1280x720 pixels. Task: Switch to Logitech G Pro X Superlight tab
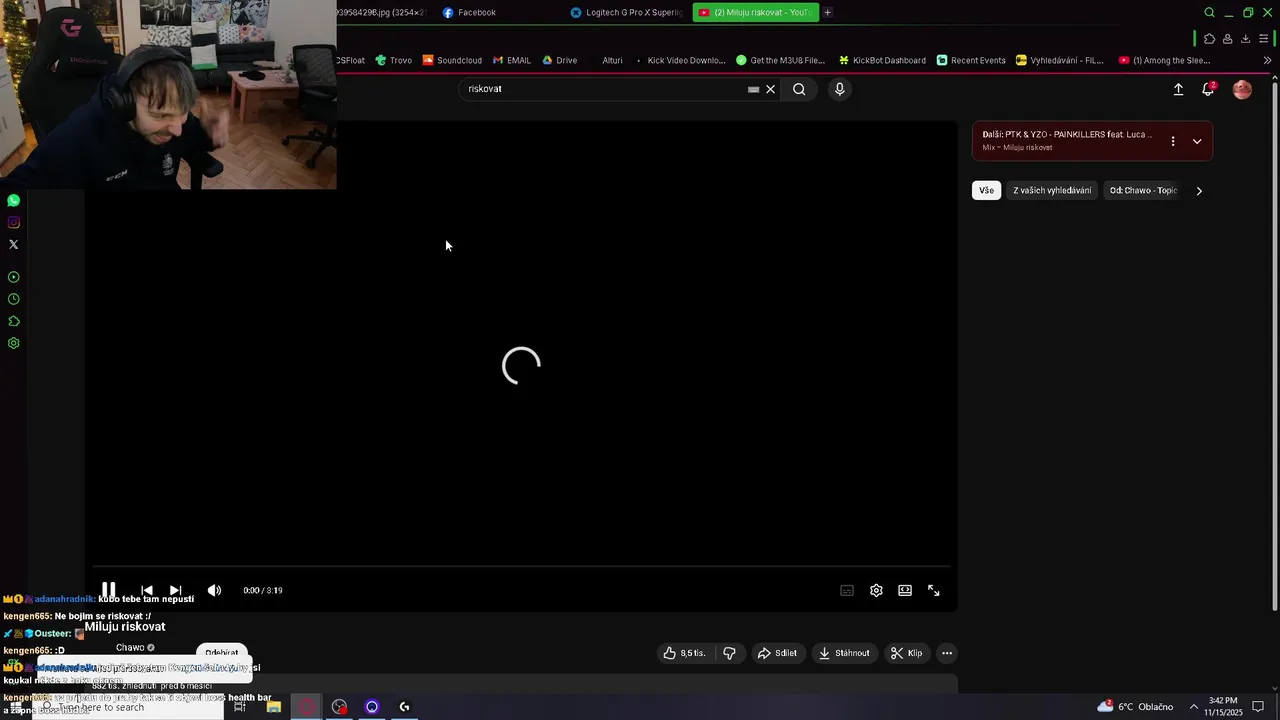coord(626,12)
